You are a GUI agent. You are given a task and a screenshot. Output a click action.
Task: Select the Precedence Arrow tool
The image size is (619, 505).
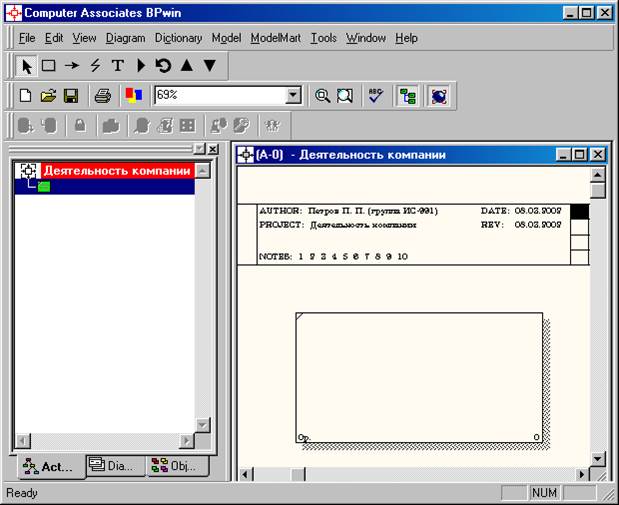pos(72,65)
